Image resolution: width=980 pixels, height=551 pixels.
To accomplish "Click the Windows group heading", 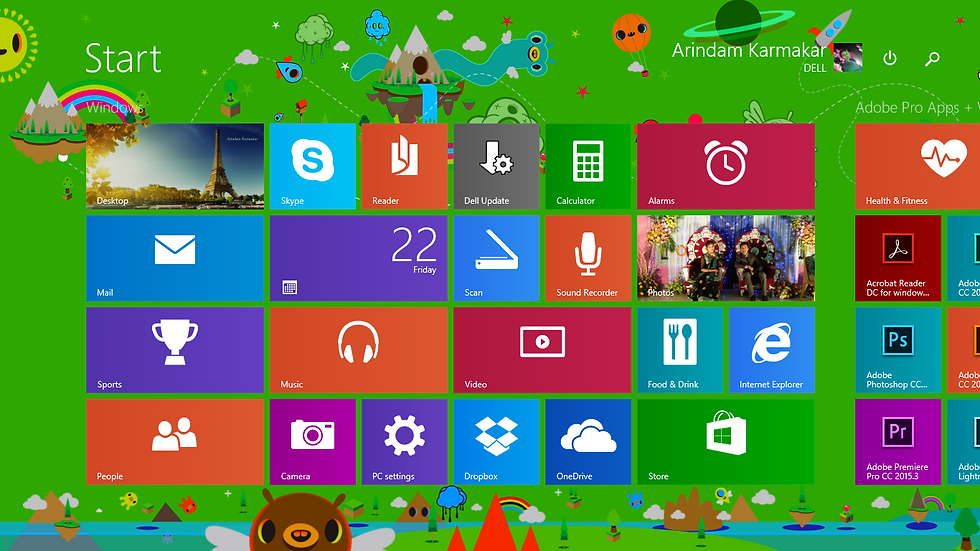I will [x=114, y=107].
